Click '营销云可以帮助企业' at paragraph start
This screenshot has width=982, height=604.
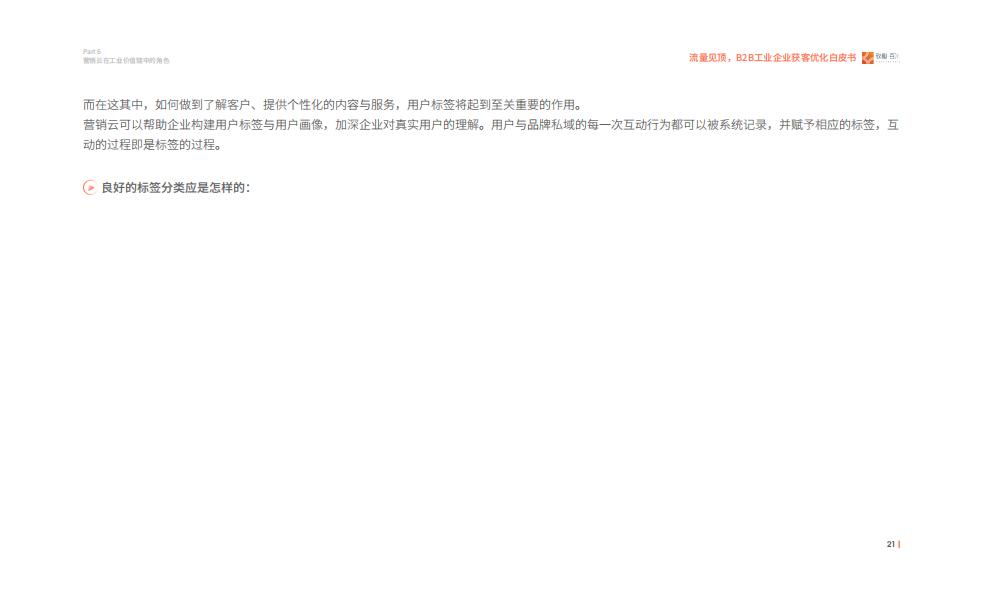(x=137, y=125)
